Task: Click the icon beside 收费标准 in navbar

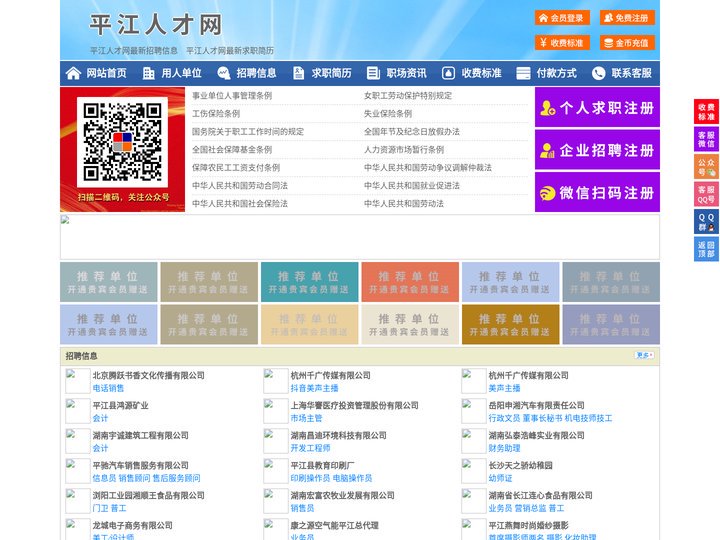Action: pyautogui.click(x=448, y=73)
